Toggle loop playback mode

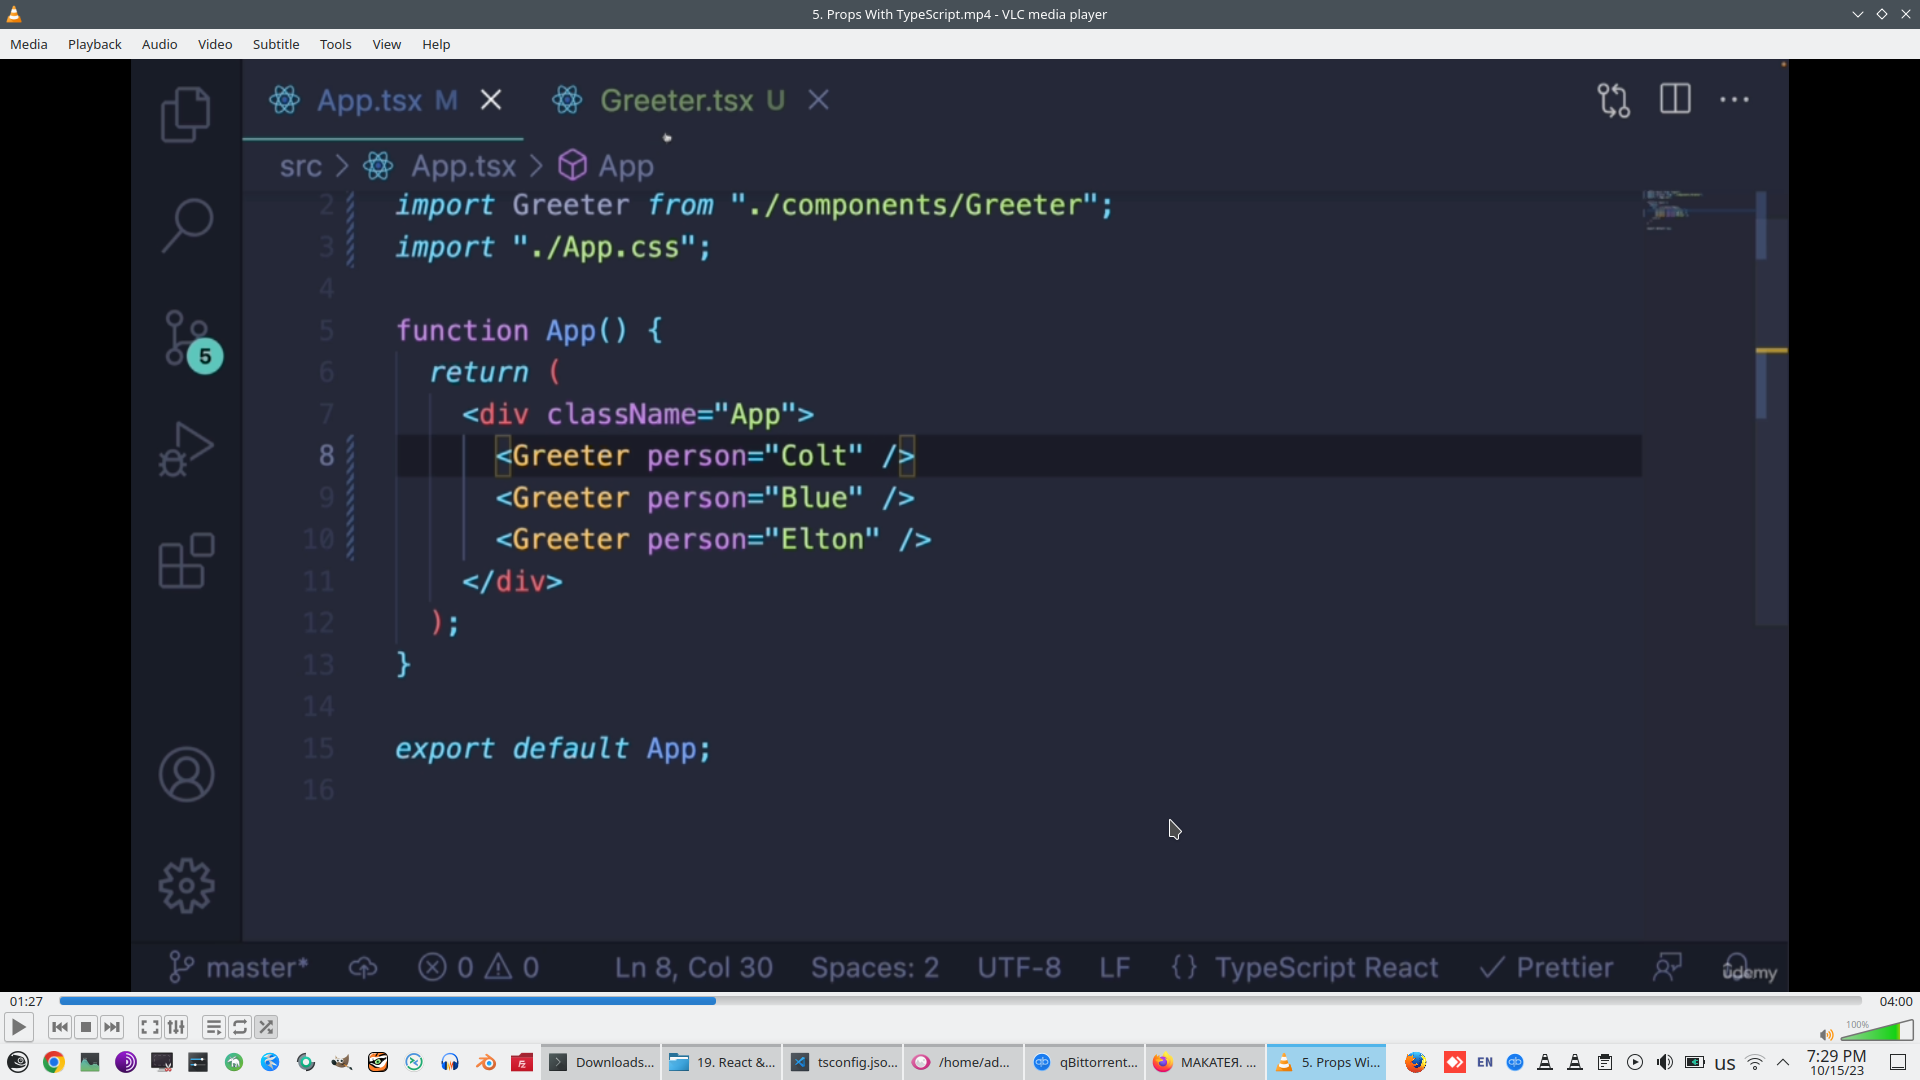coord(240,1027)
